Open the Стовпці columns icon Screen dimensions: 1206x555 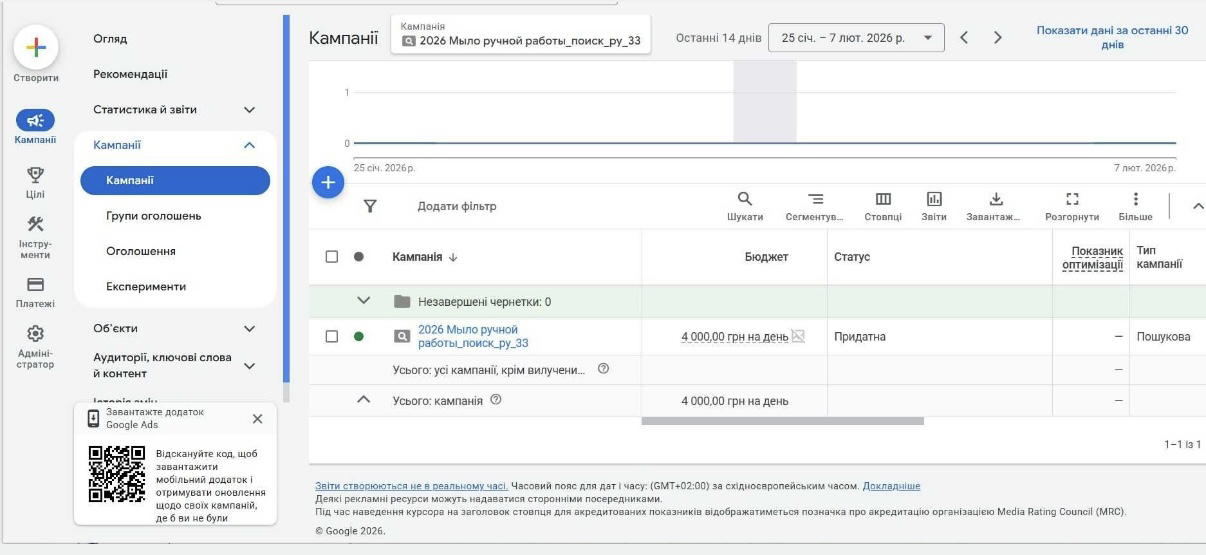pyautogui.click(x=883, y=198)
